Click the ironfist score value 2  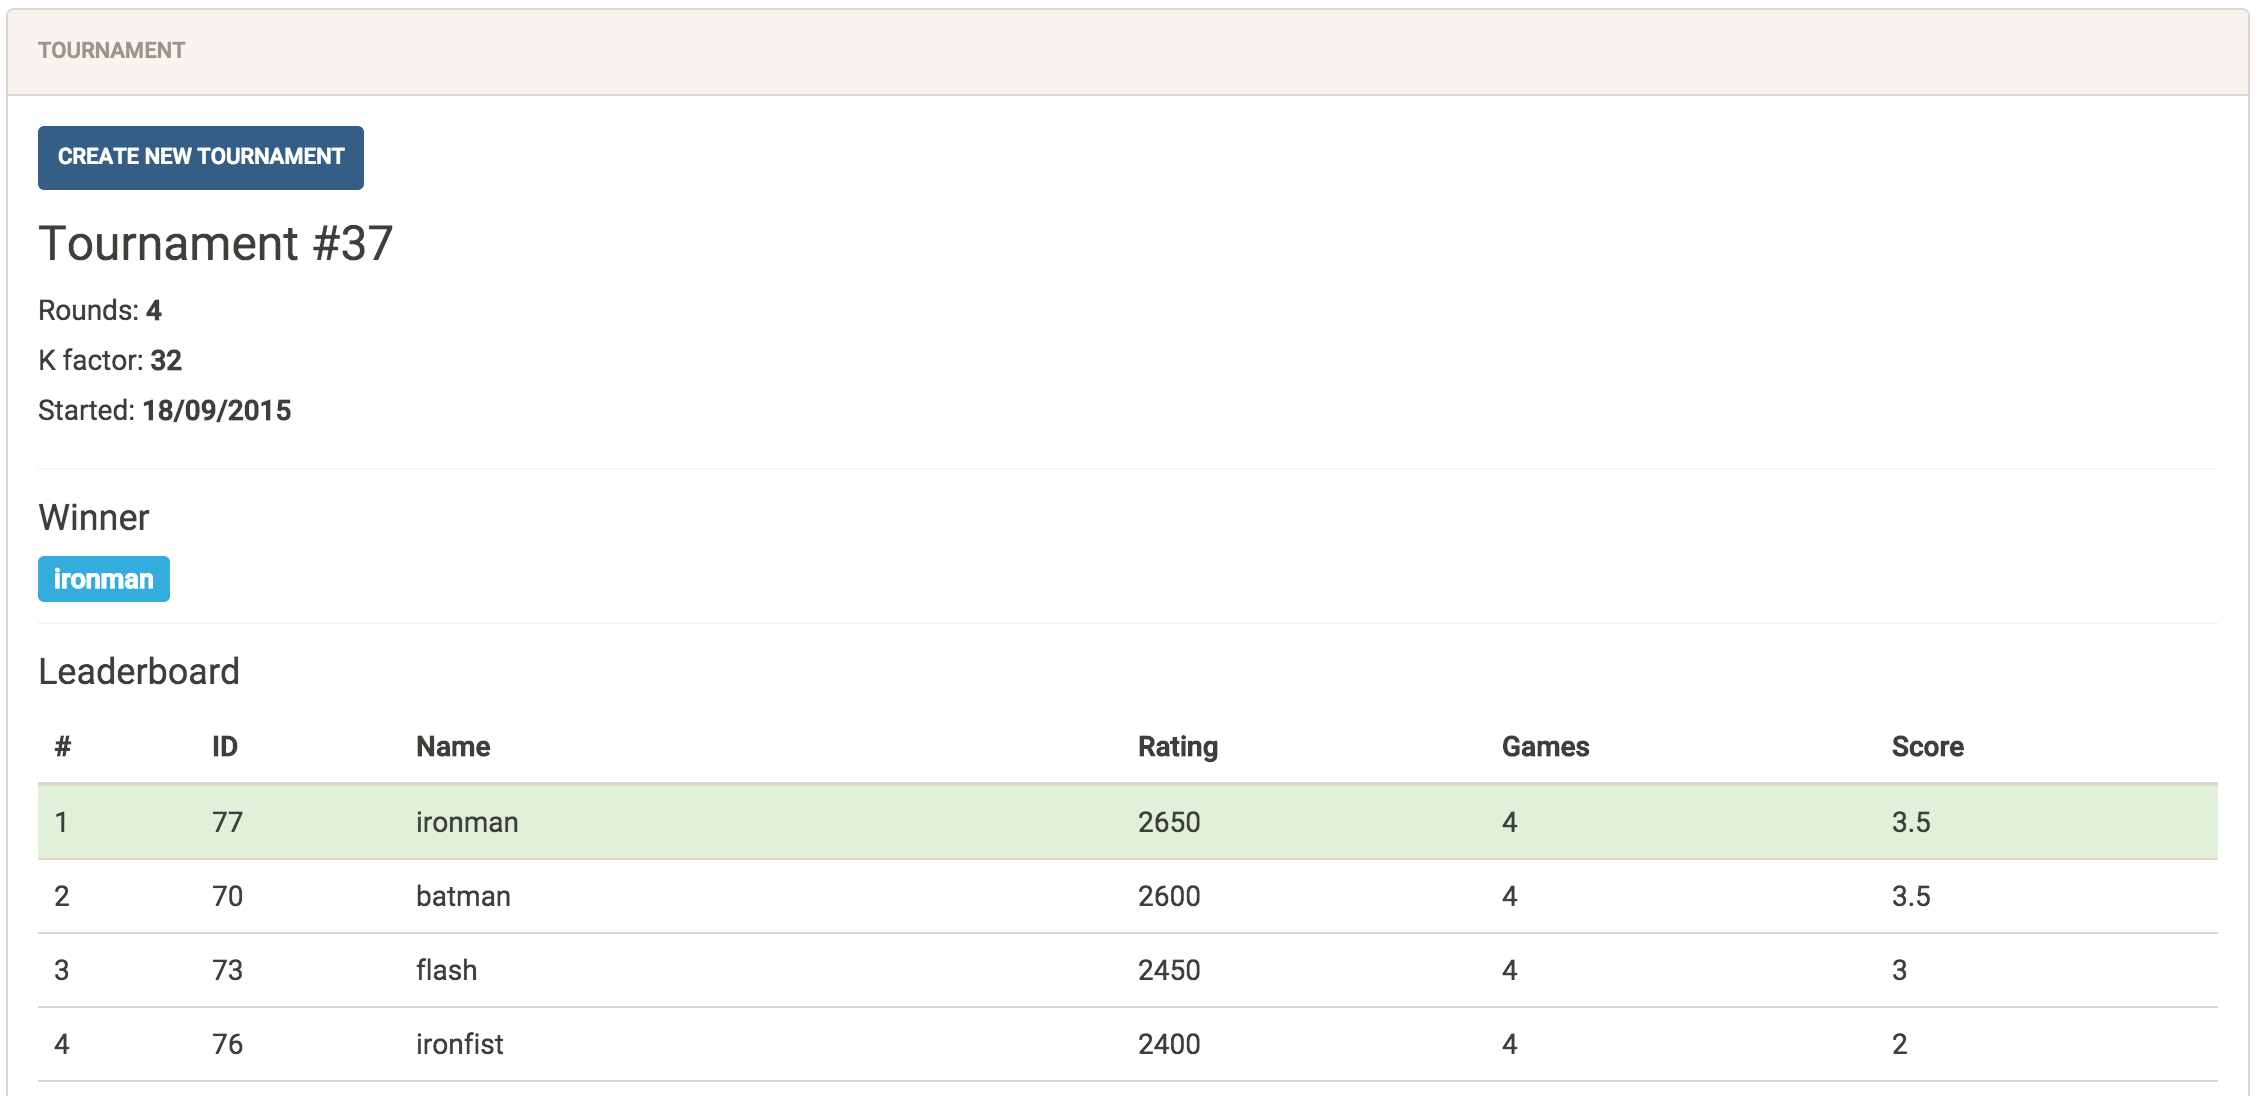click(1899, 1044)
